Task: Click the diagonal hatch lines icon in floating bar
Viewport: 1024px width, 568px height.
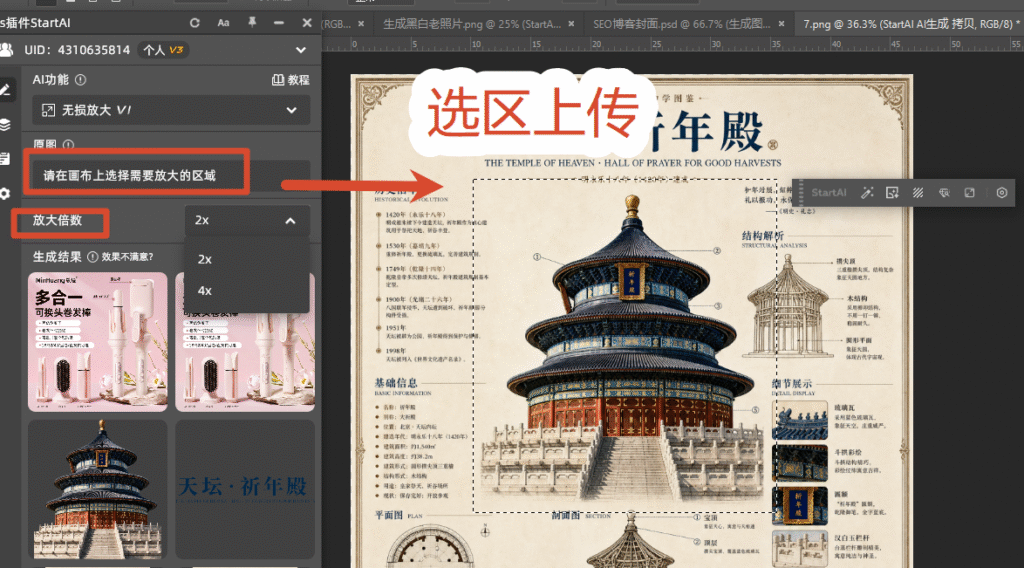Action: [918, 193]
